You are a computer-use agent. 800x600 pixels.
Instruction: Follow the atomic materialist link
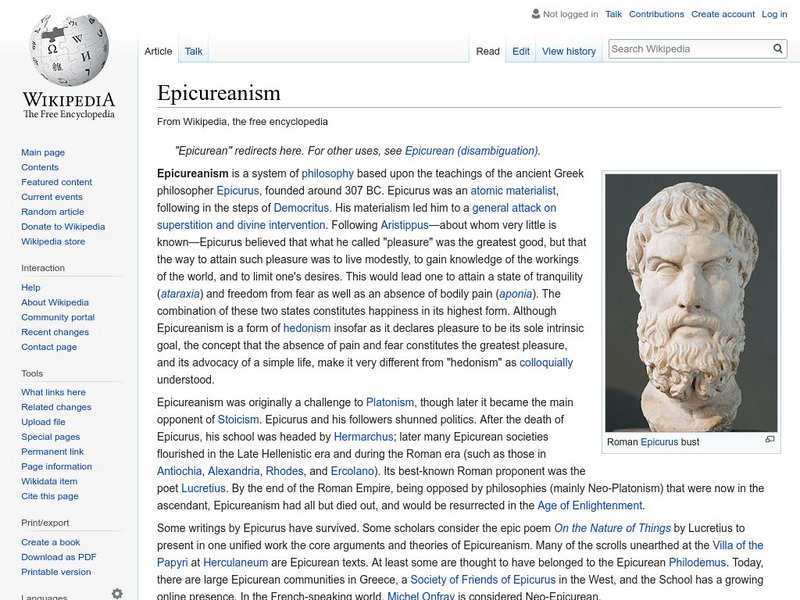click(x=513, y=191)
